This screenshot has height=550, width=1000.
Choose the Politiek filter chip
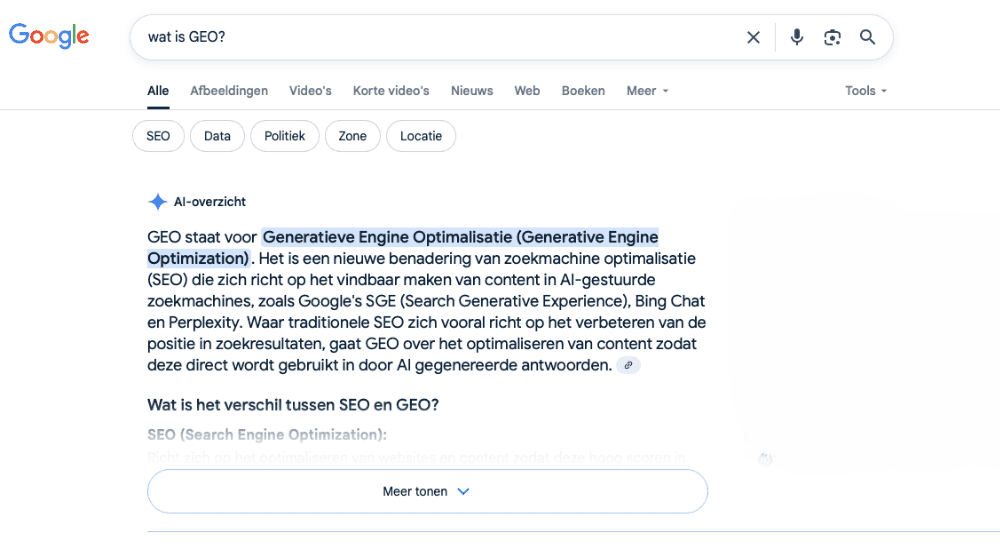284,136
